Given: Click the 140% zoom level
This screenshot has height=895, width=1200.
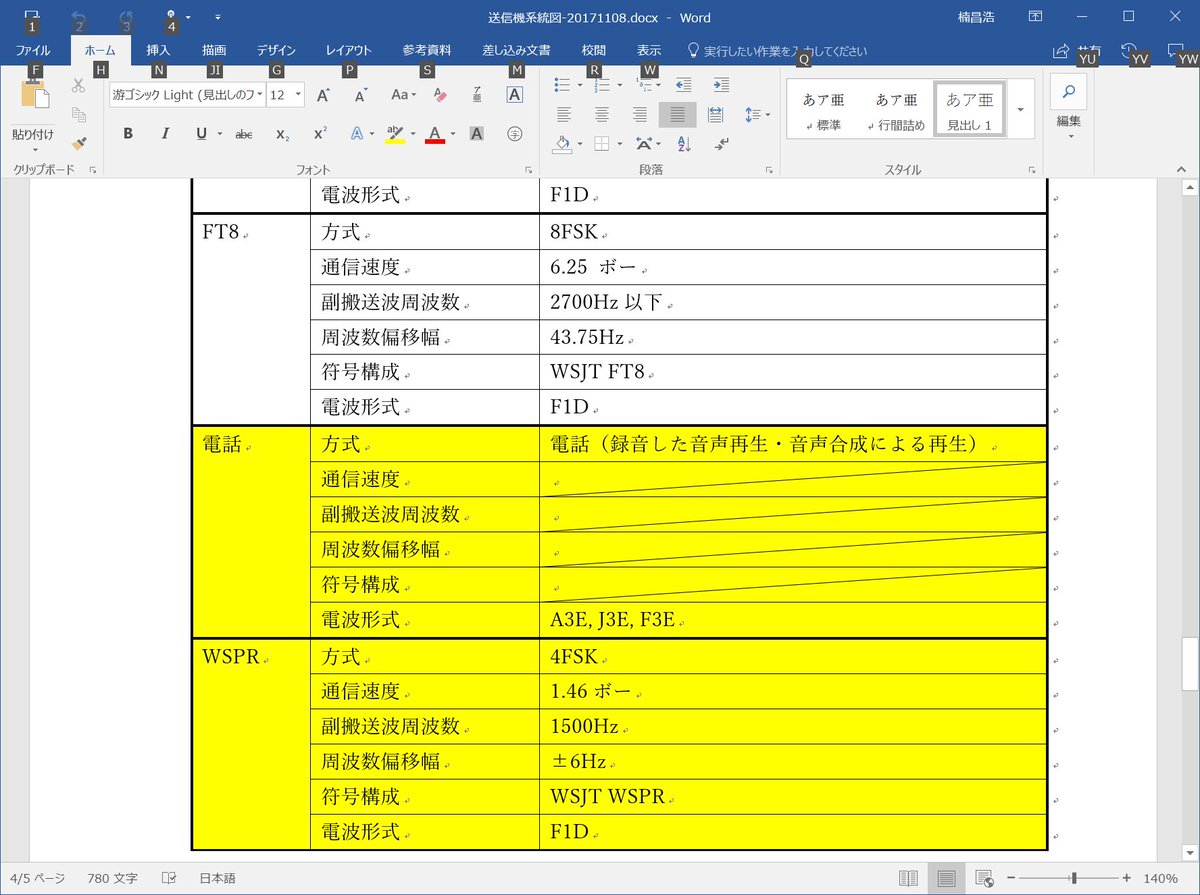Looking at the screenshot, I should pos(1161,878).
